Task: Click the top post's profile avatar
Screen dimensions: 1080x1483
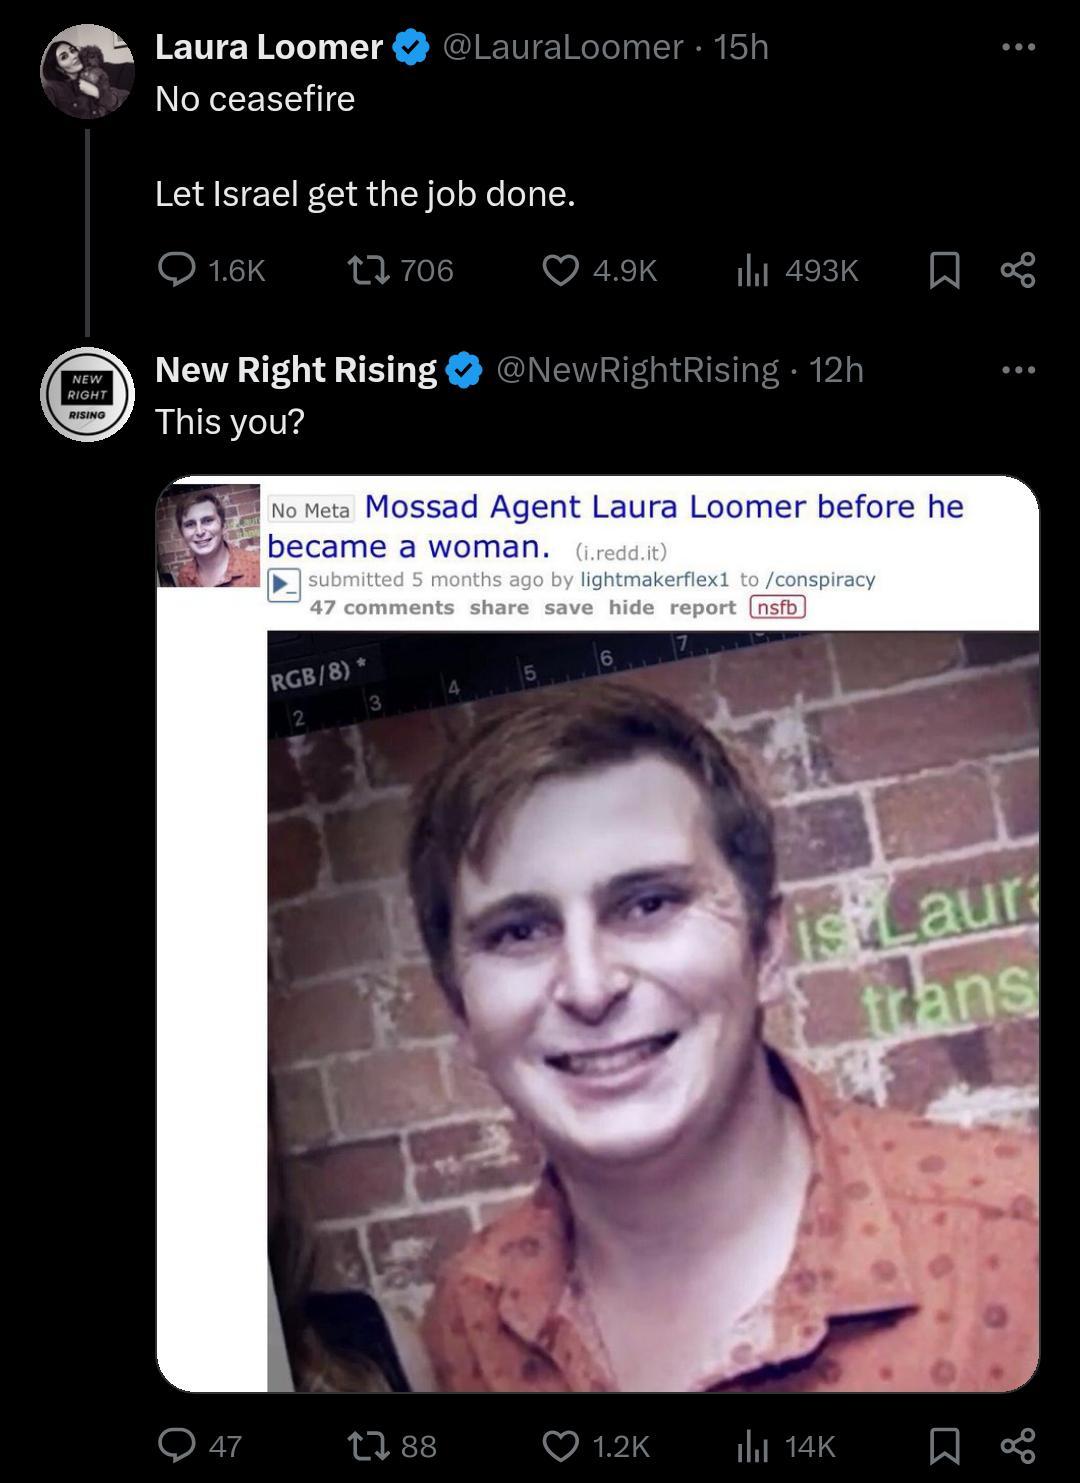Action: click(87, 71)
